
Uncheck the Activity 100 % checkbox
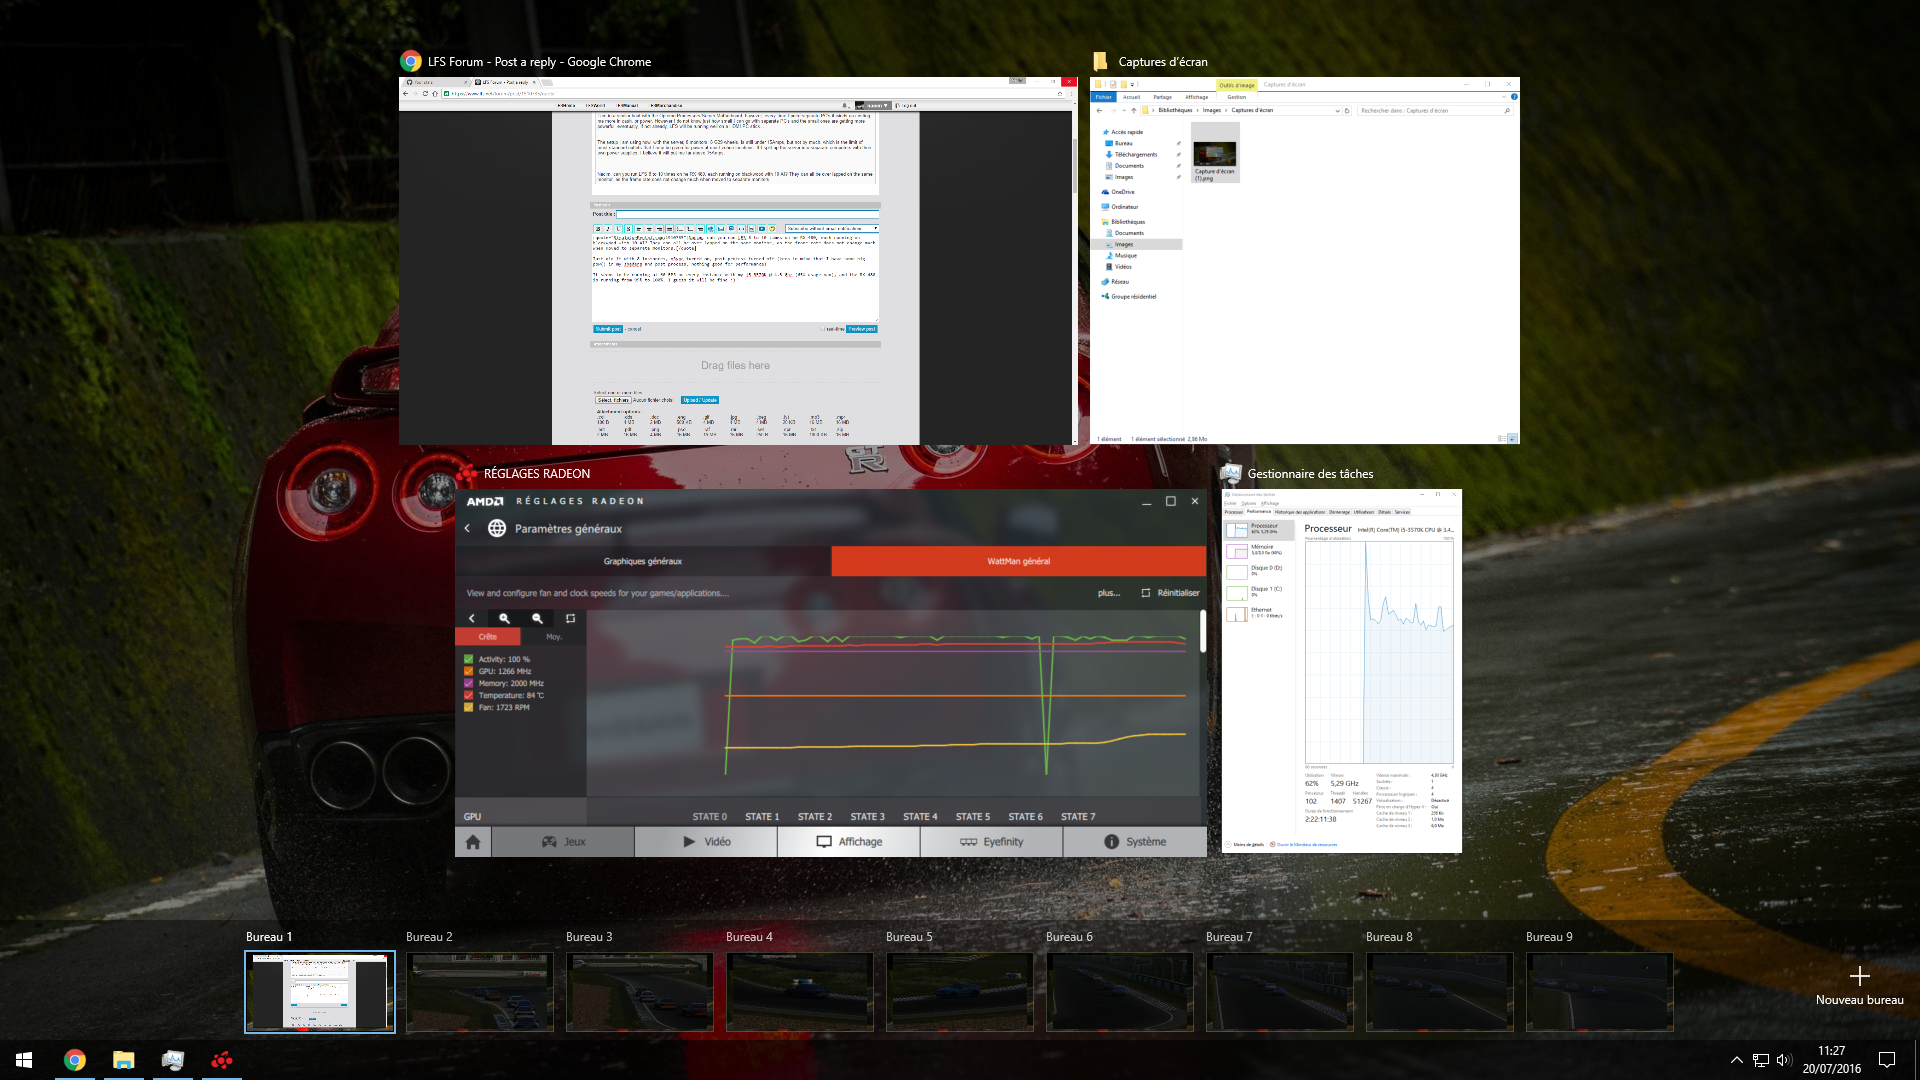[468, 660]
